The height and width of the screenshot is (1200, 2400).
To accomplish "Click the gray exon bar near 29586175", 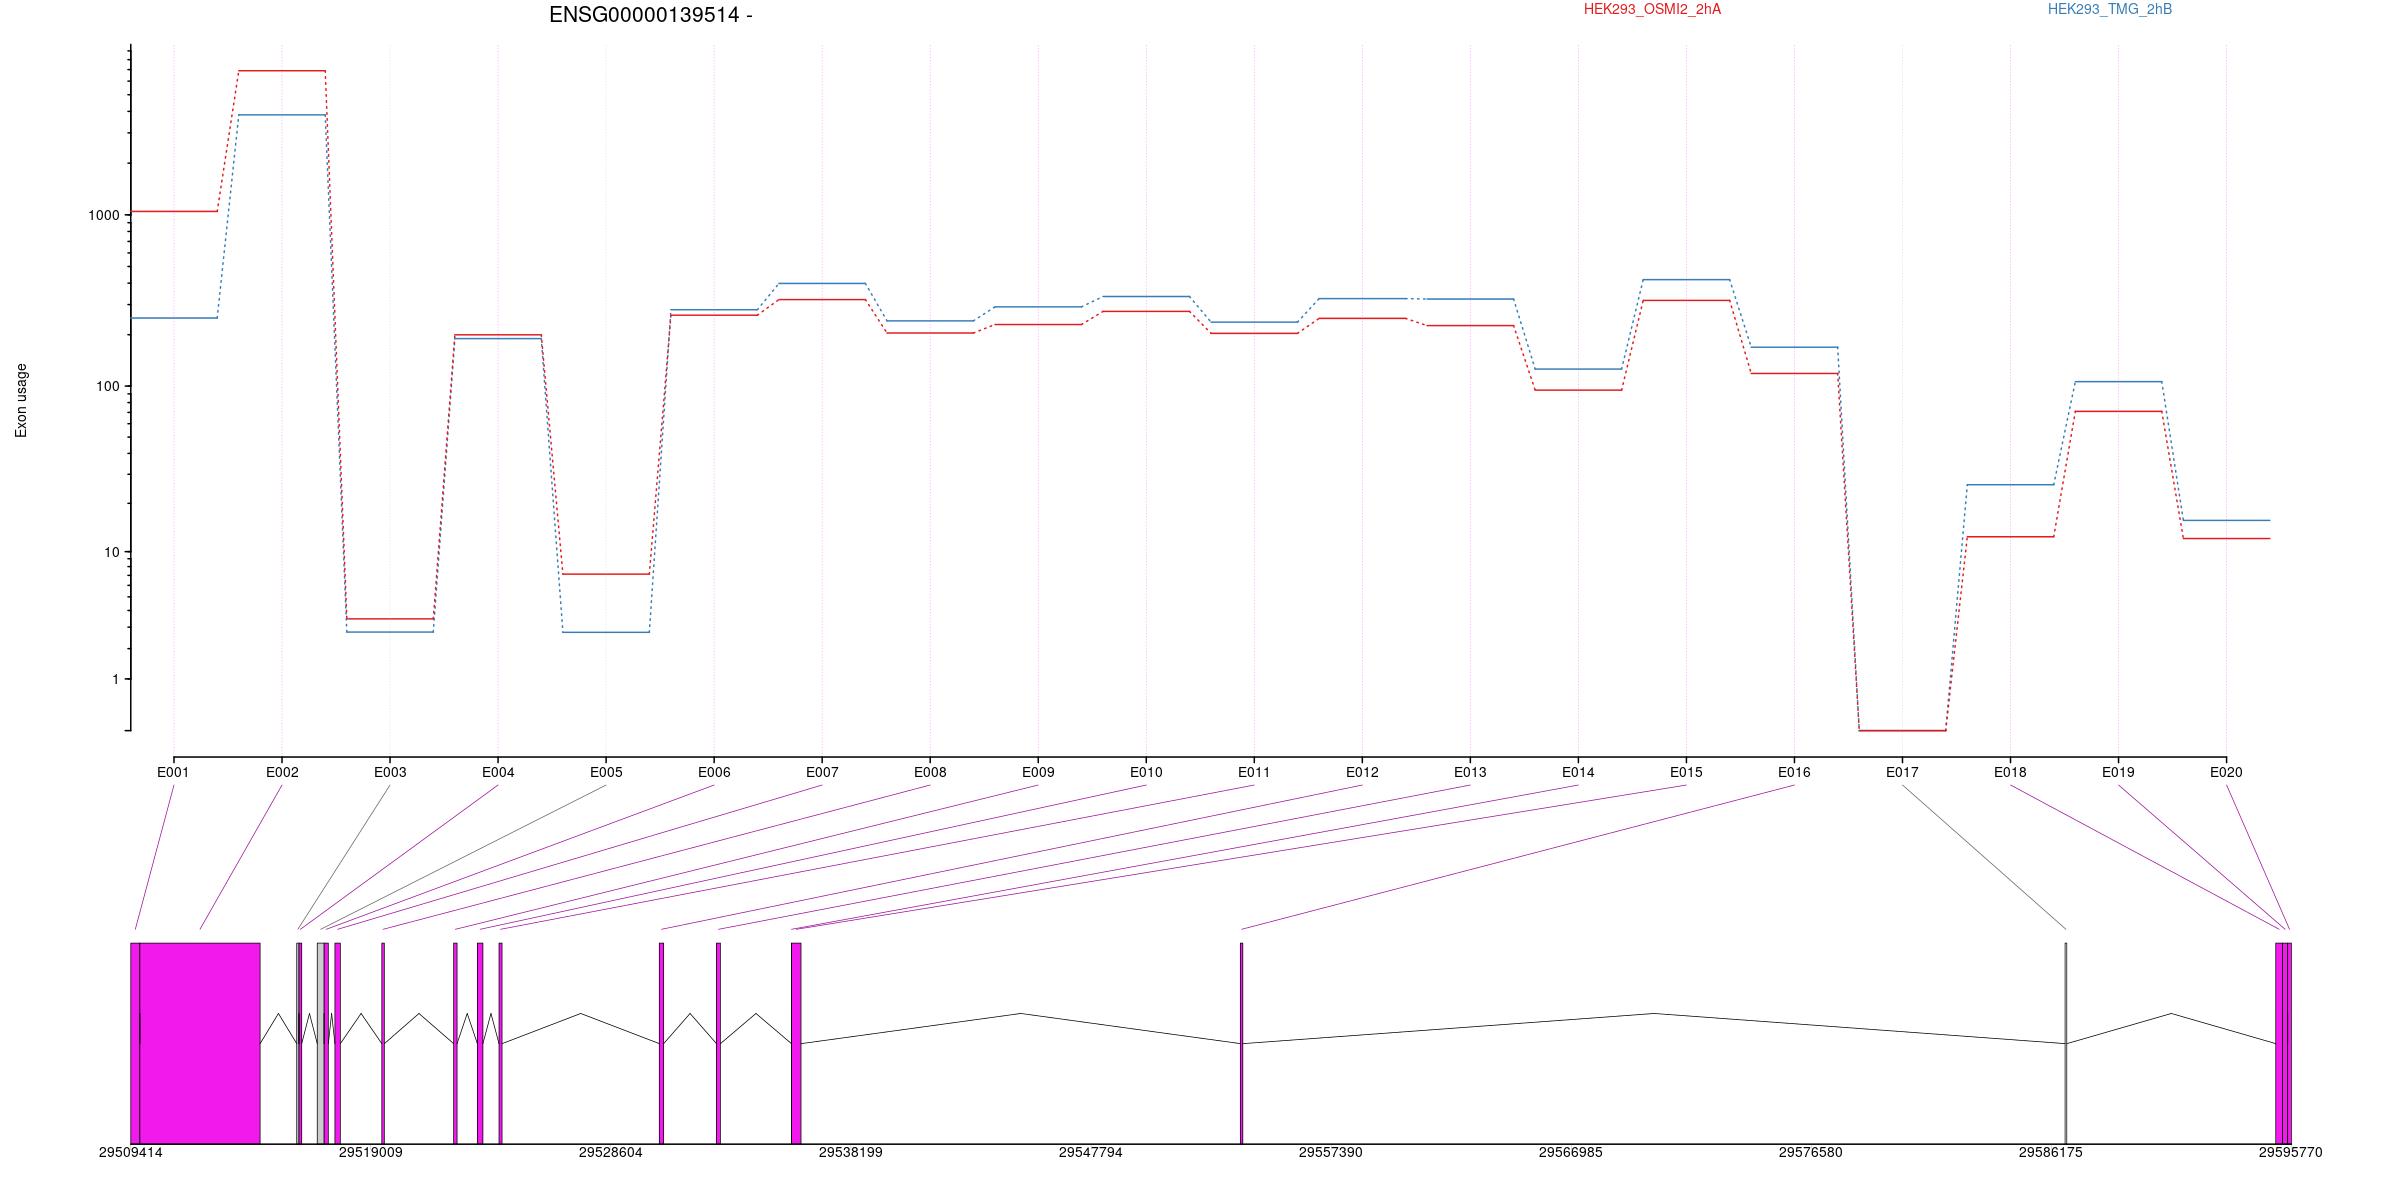I will pos(2066,1043).
